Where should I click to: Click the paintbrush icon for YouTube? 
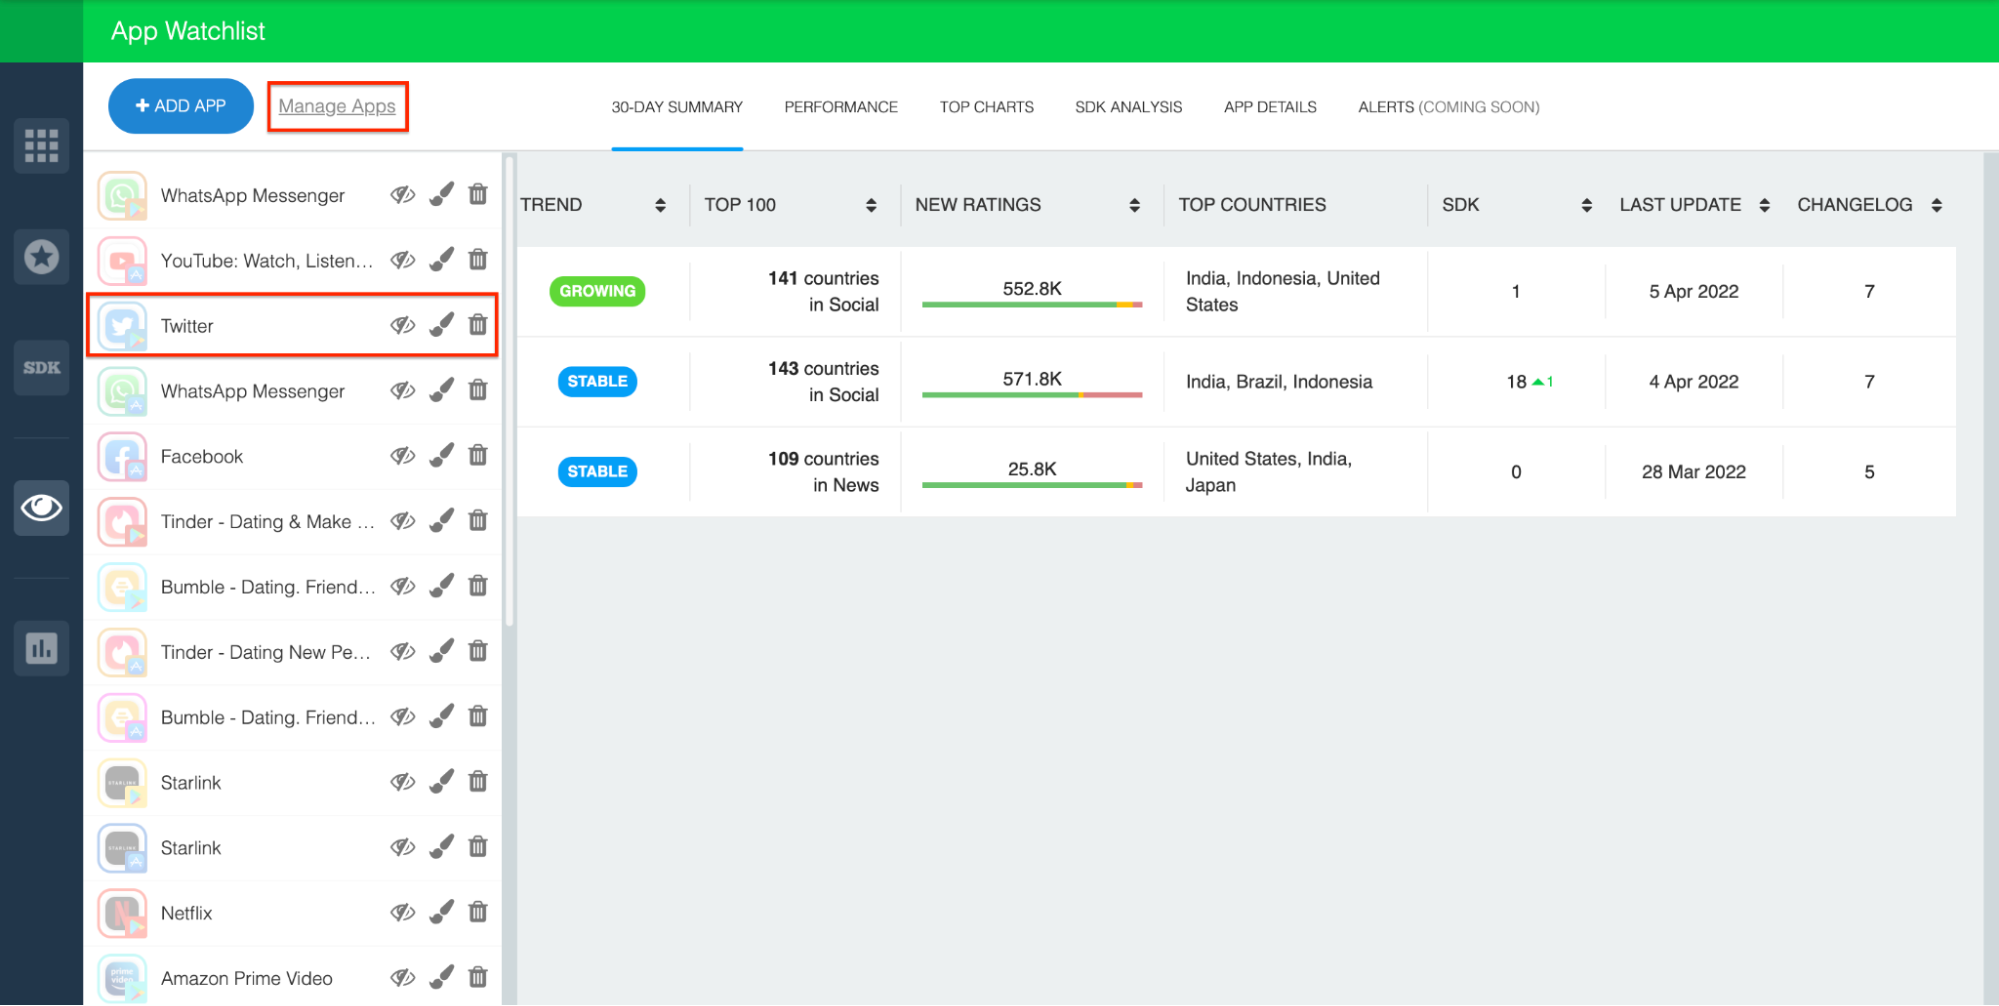[x=441, y=260]
